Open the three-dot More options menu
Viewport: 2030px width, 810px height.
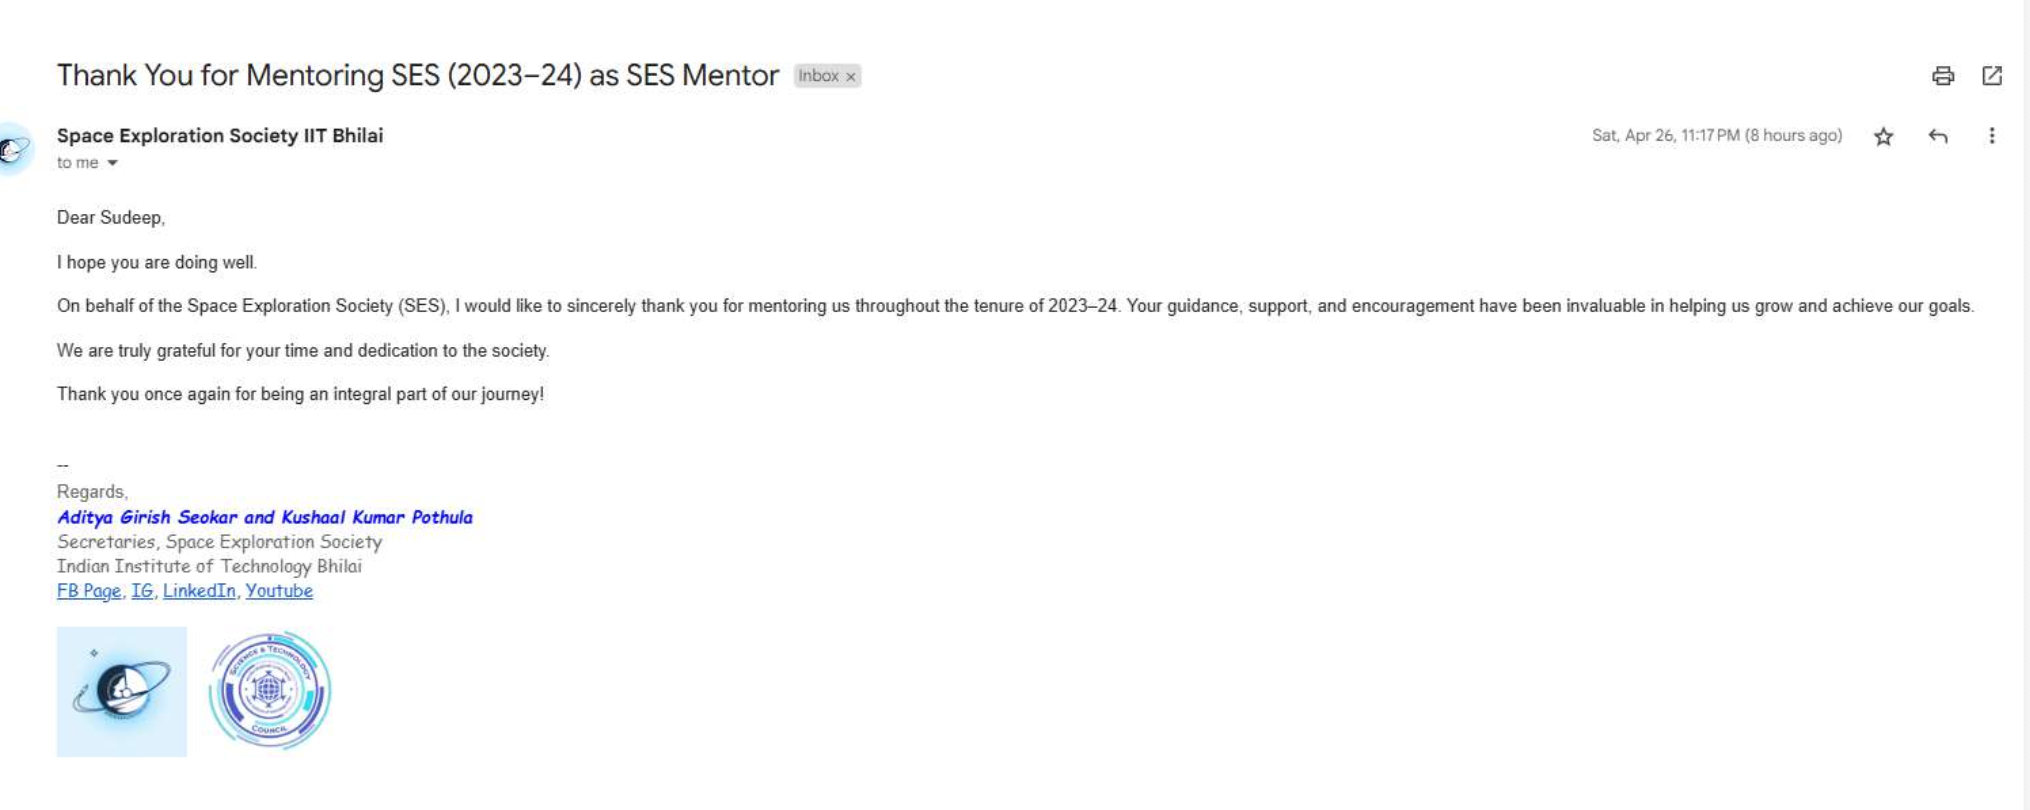point(1991,136)
